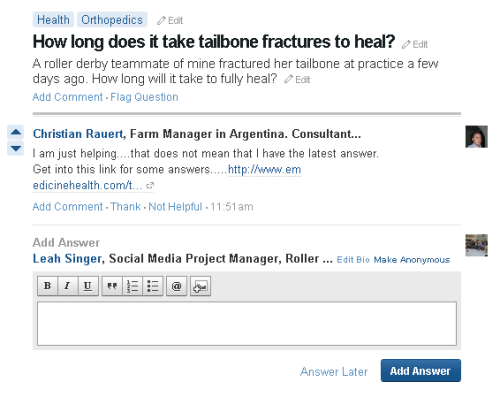Screen dimensions: 500x397
Task: Click the @ mention button
Action: click(x=176, y=286)
